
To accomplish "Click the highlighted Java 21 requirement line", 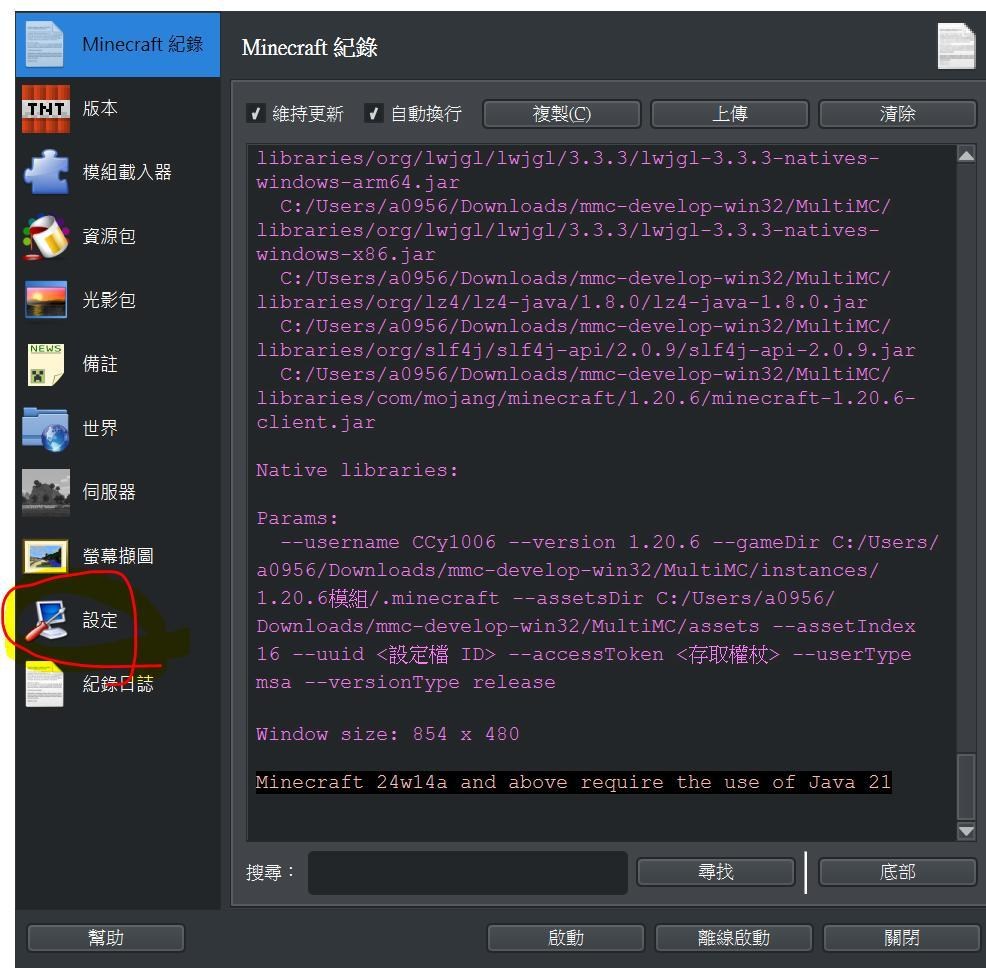I will (x=573, y=782).
